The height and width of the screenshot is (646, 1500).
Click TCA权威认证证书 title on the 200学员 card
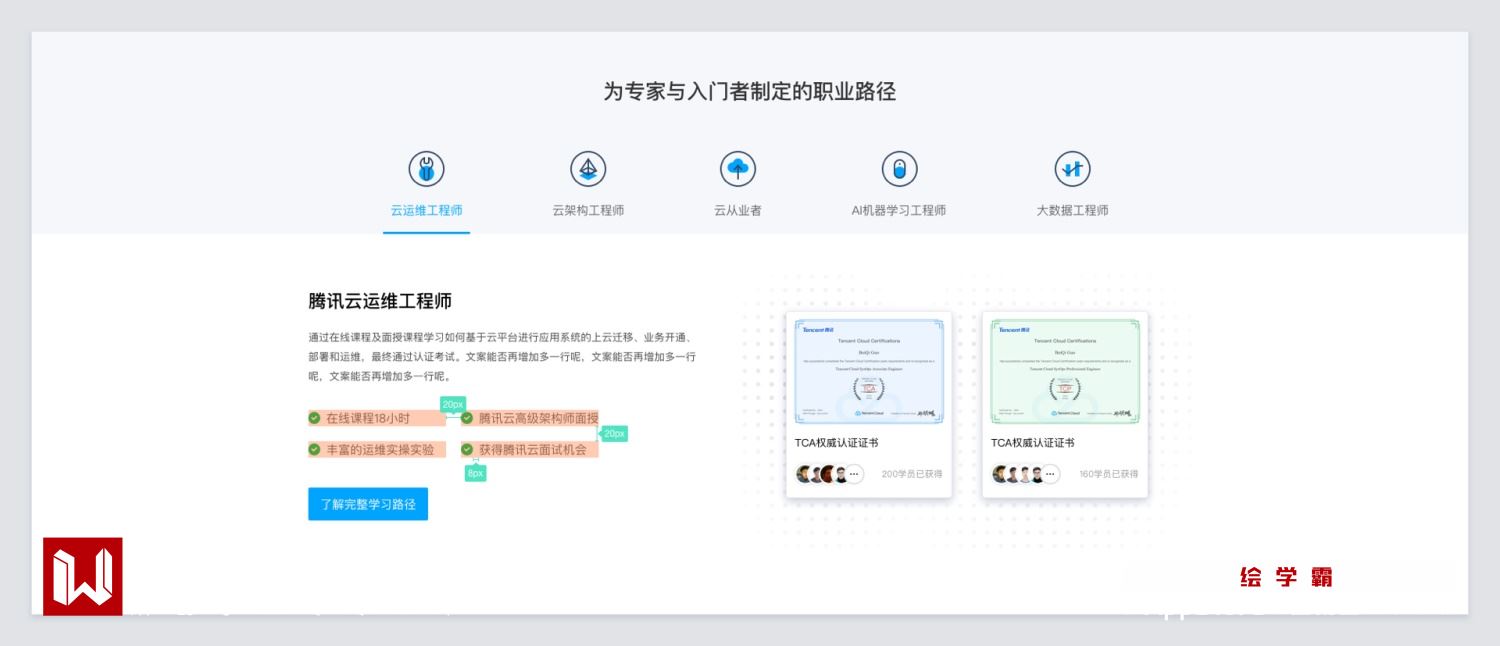[837, 442]
